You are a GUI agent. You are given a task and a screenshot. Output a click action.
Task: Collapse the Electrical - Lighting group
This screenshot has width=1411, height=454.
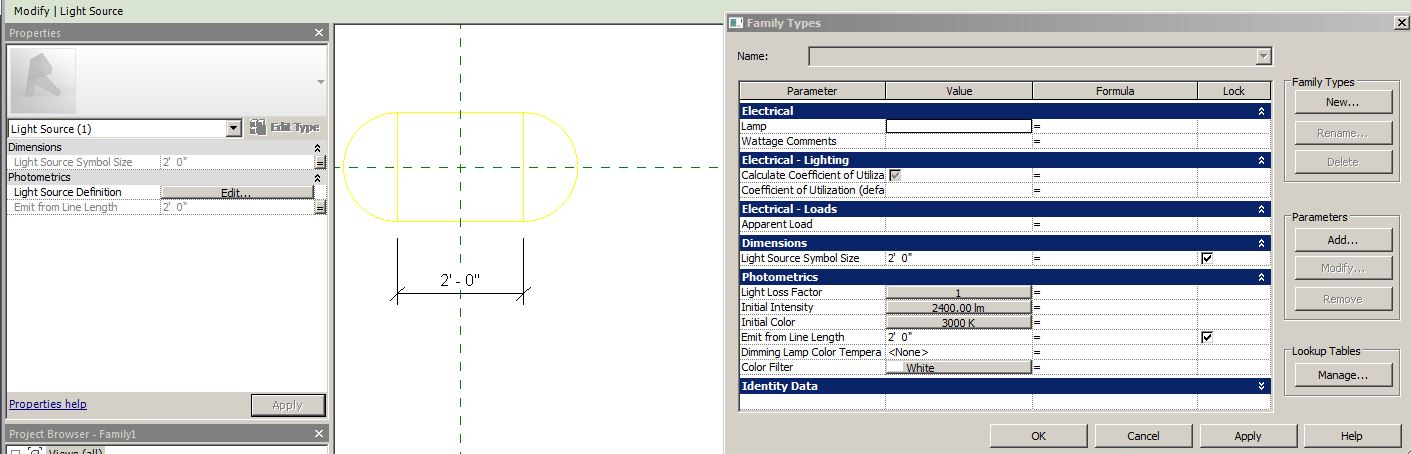click(x=1261, y=160)
